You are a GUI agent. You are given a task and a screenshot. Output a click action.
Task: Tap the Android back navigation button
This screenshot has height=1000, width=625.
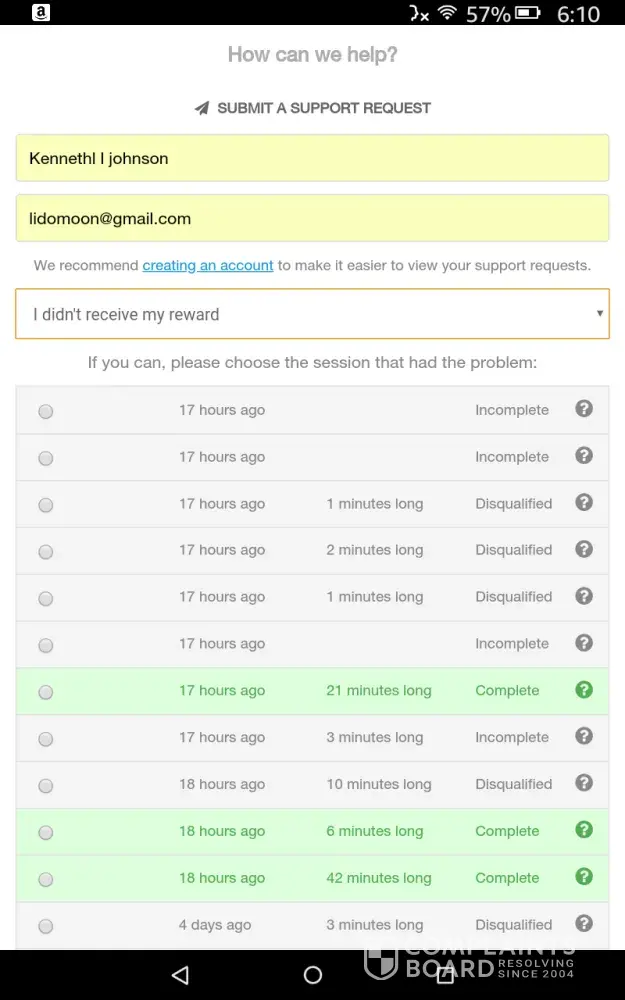pos(180,975)
